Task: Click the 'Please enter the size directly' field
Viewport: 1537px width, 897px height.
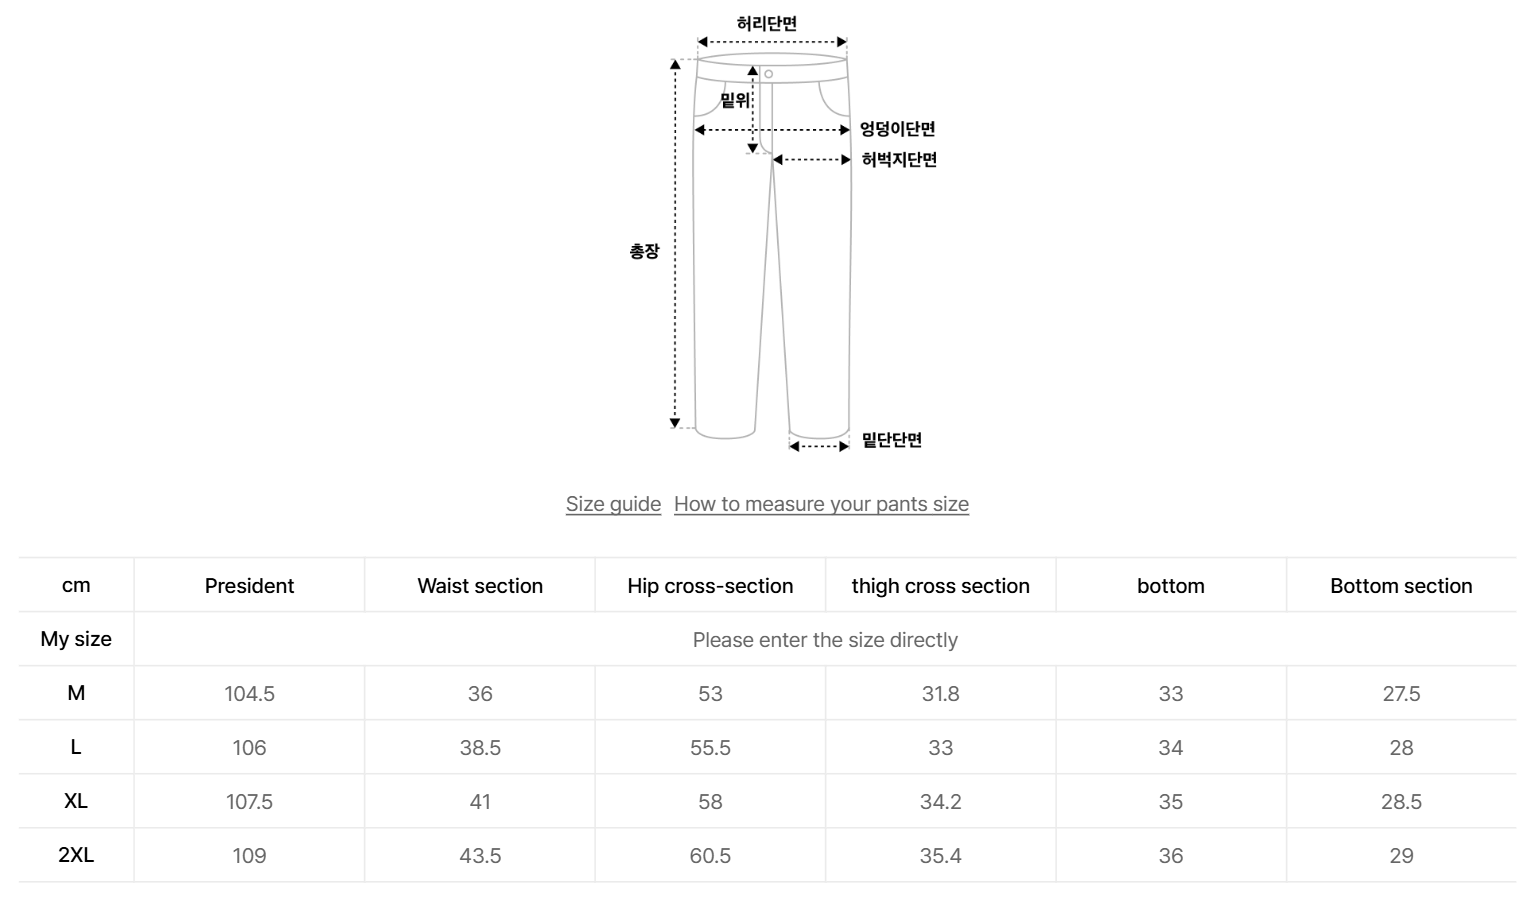Action: coord(825,640)
